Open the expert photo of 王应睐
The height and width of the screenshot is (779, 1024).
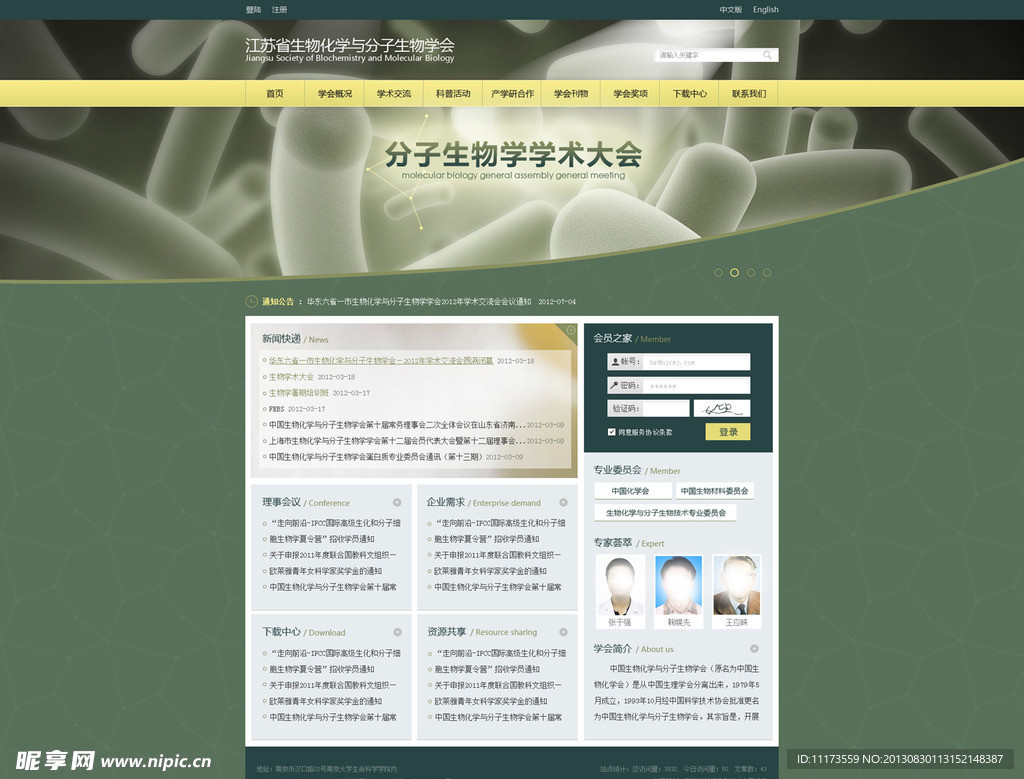pyautogui.click(x=736, y=583)
